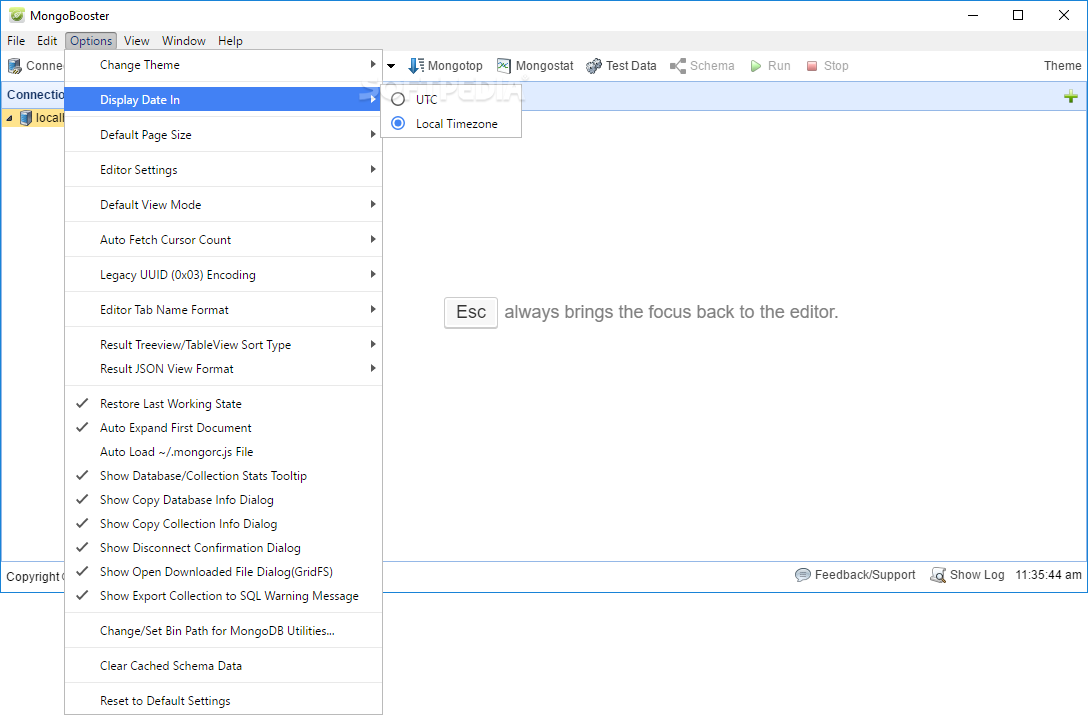The image size is (1088, 715).
Task: Toggle Show Disconnect Confirmation Dialog
Action: point(223,548)
